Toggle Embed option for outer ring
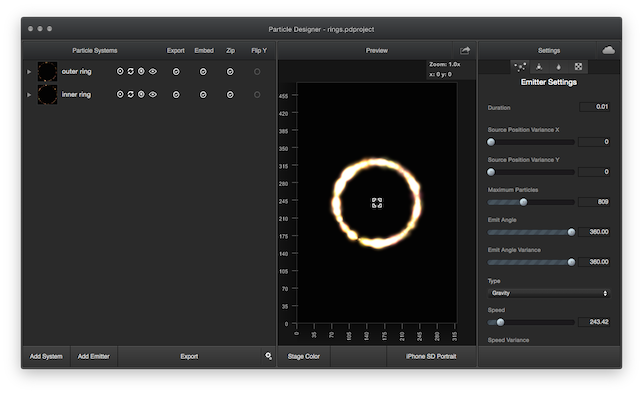Image resolution: width=643 pixels, height=394 pixels. [203, 72]
